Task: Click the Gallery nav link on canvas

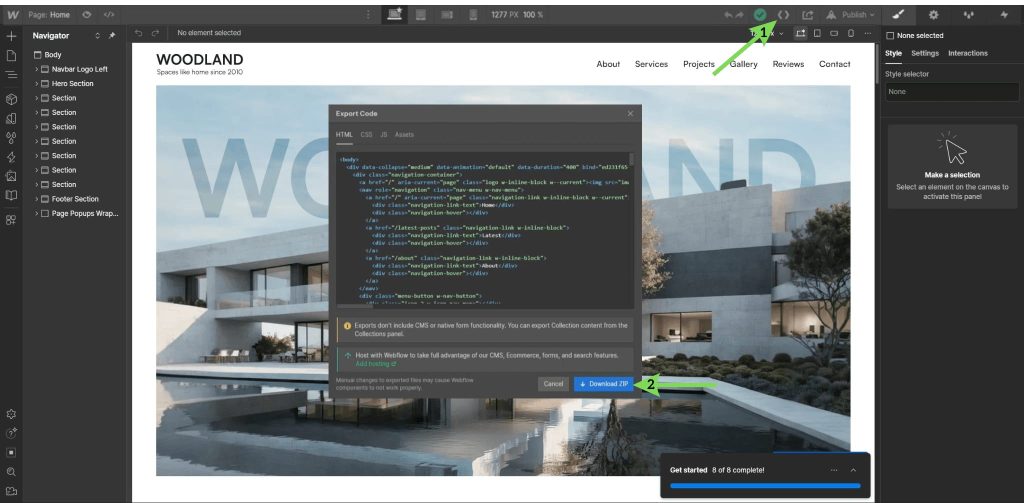Action: pyautogui.click(x=744, y=64)
